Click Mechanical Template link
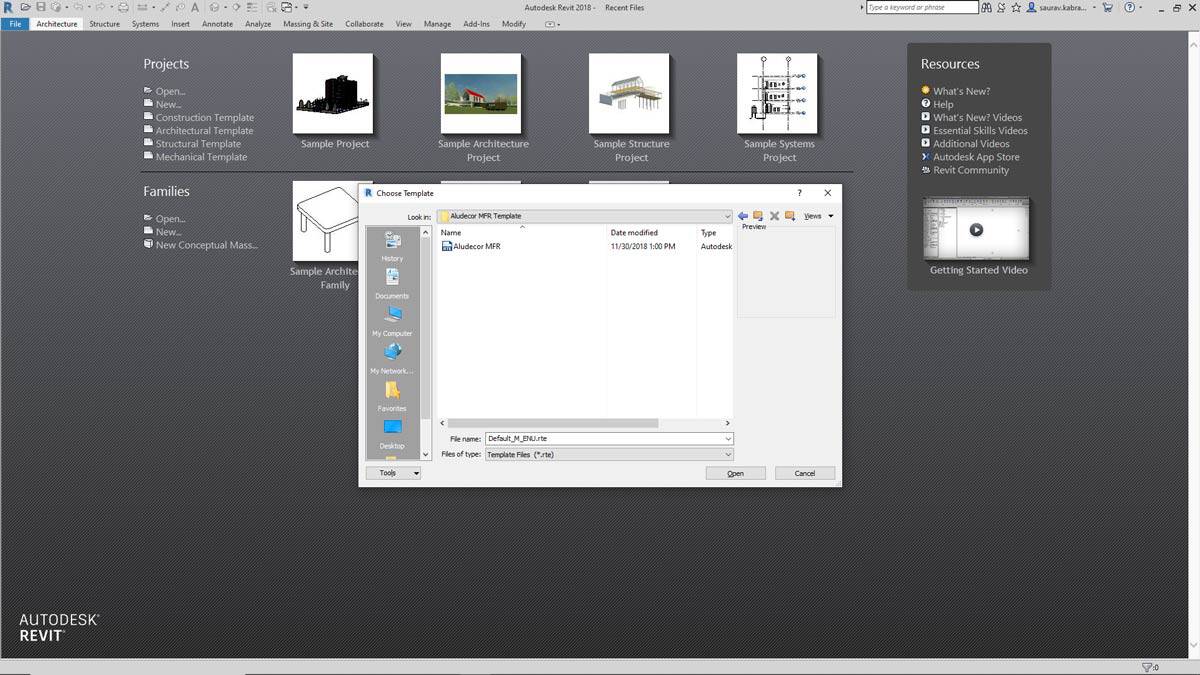The image size is (1200, 675). tap(201, 156)
